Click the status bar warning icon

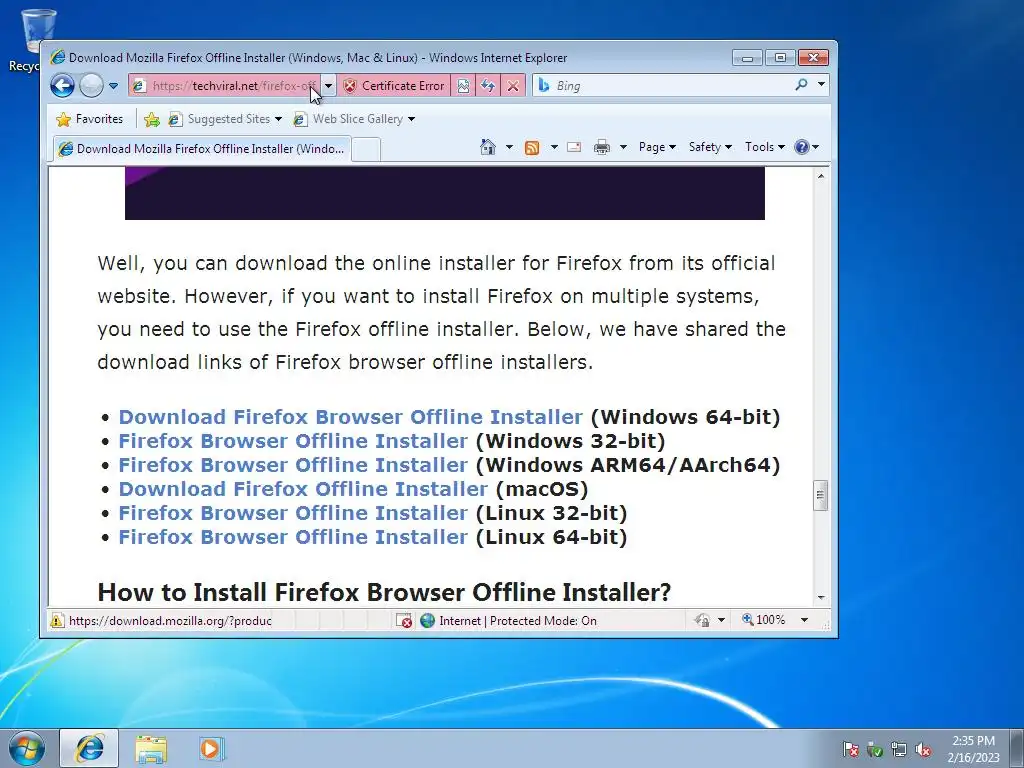[x=57, y=620]
